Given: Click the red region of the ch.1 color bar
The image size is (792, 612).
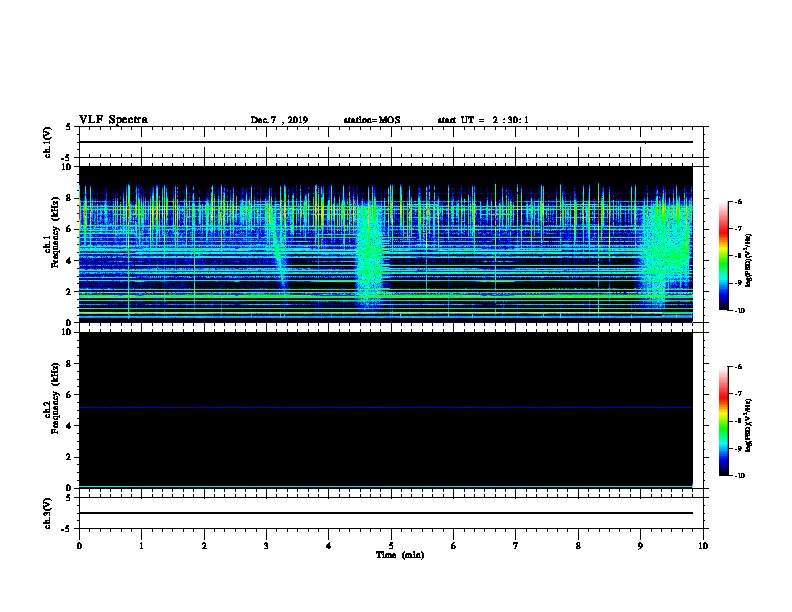Looking at the screenshot, I should tap(724, 230).
